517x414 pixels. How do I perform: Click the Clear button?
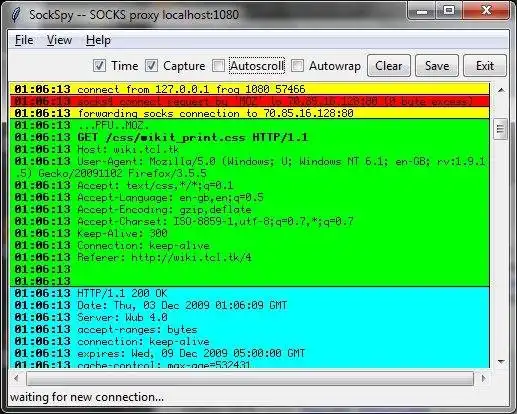389,66
